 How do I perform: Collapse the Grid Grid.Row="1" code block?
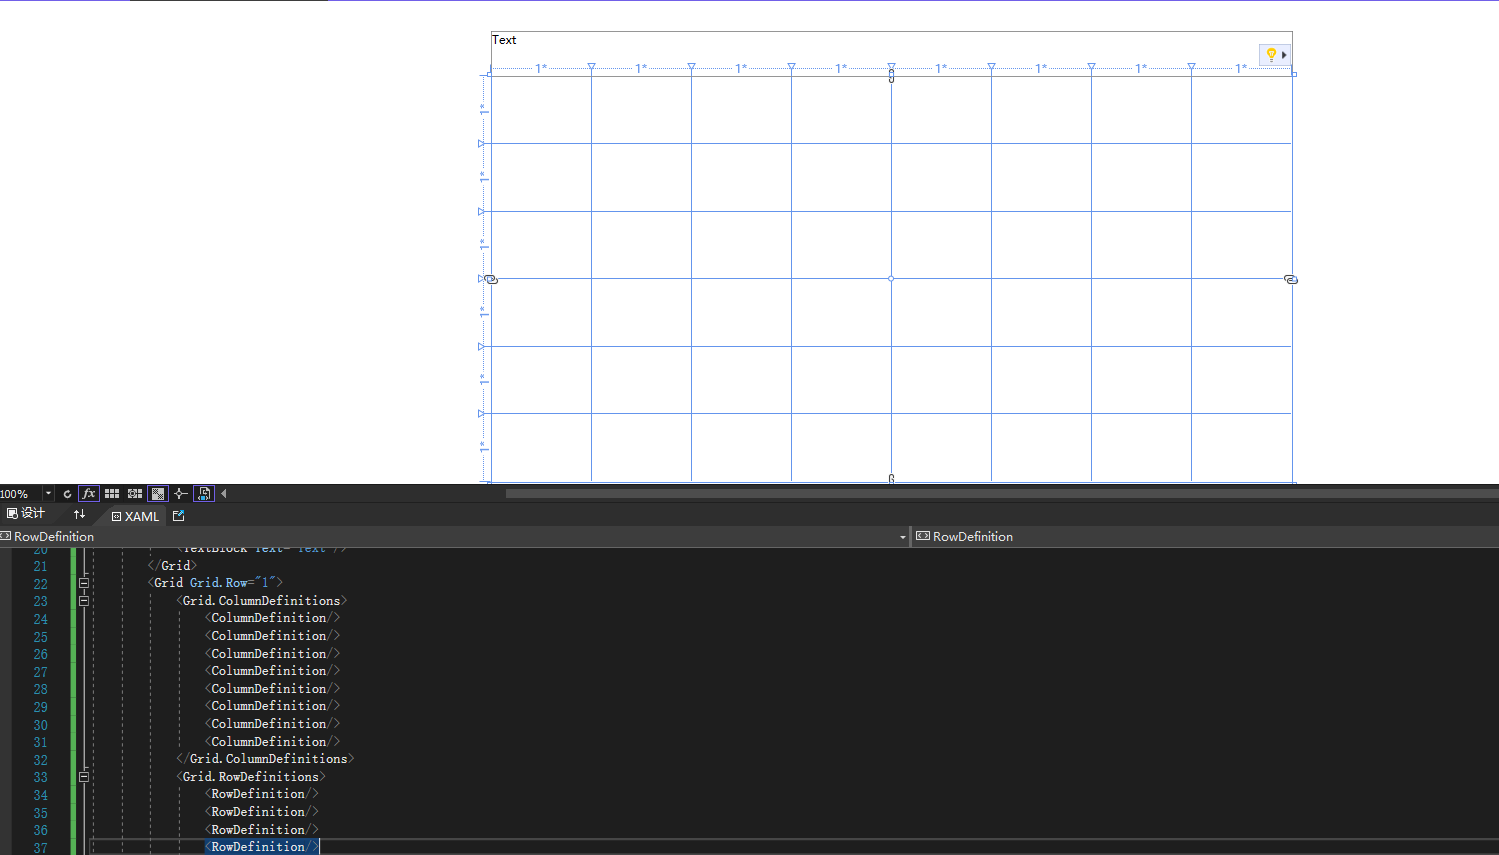tap(84, 583)
